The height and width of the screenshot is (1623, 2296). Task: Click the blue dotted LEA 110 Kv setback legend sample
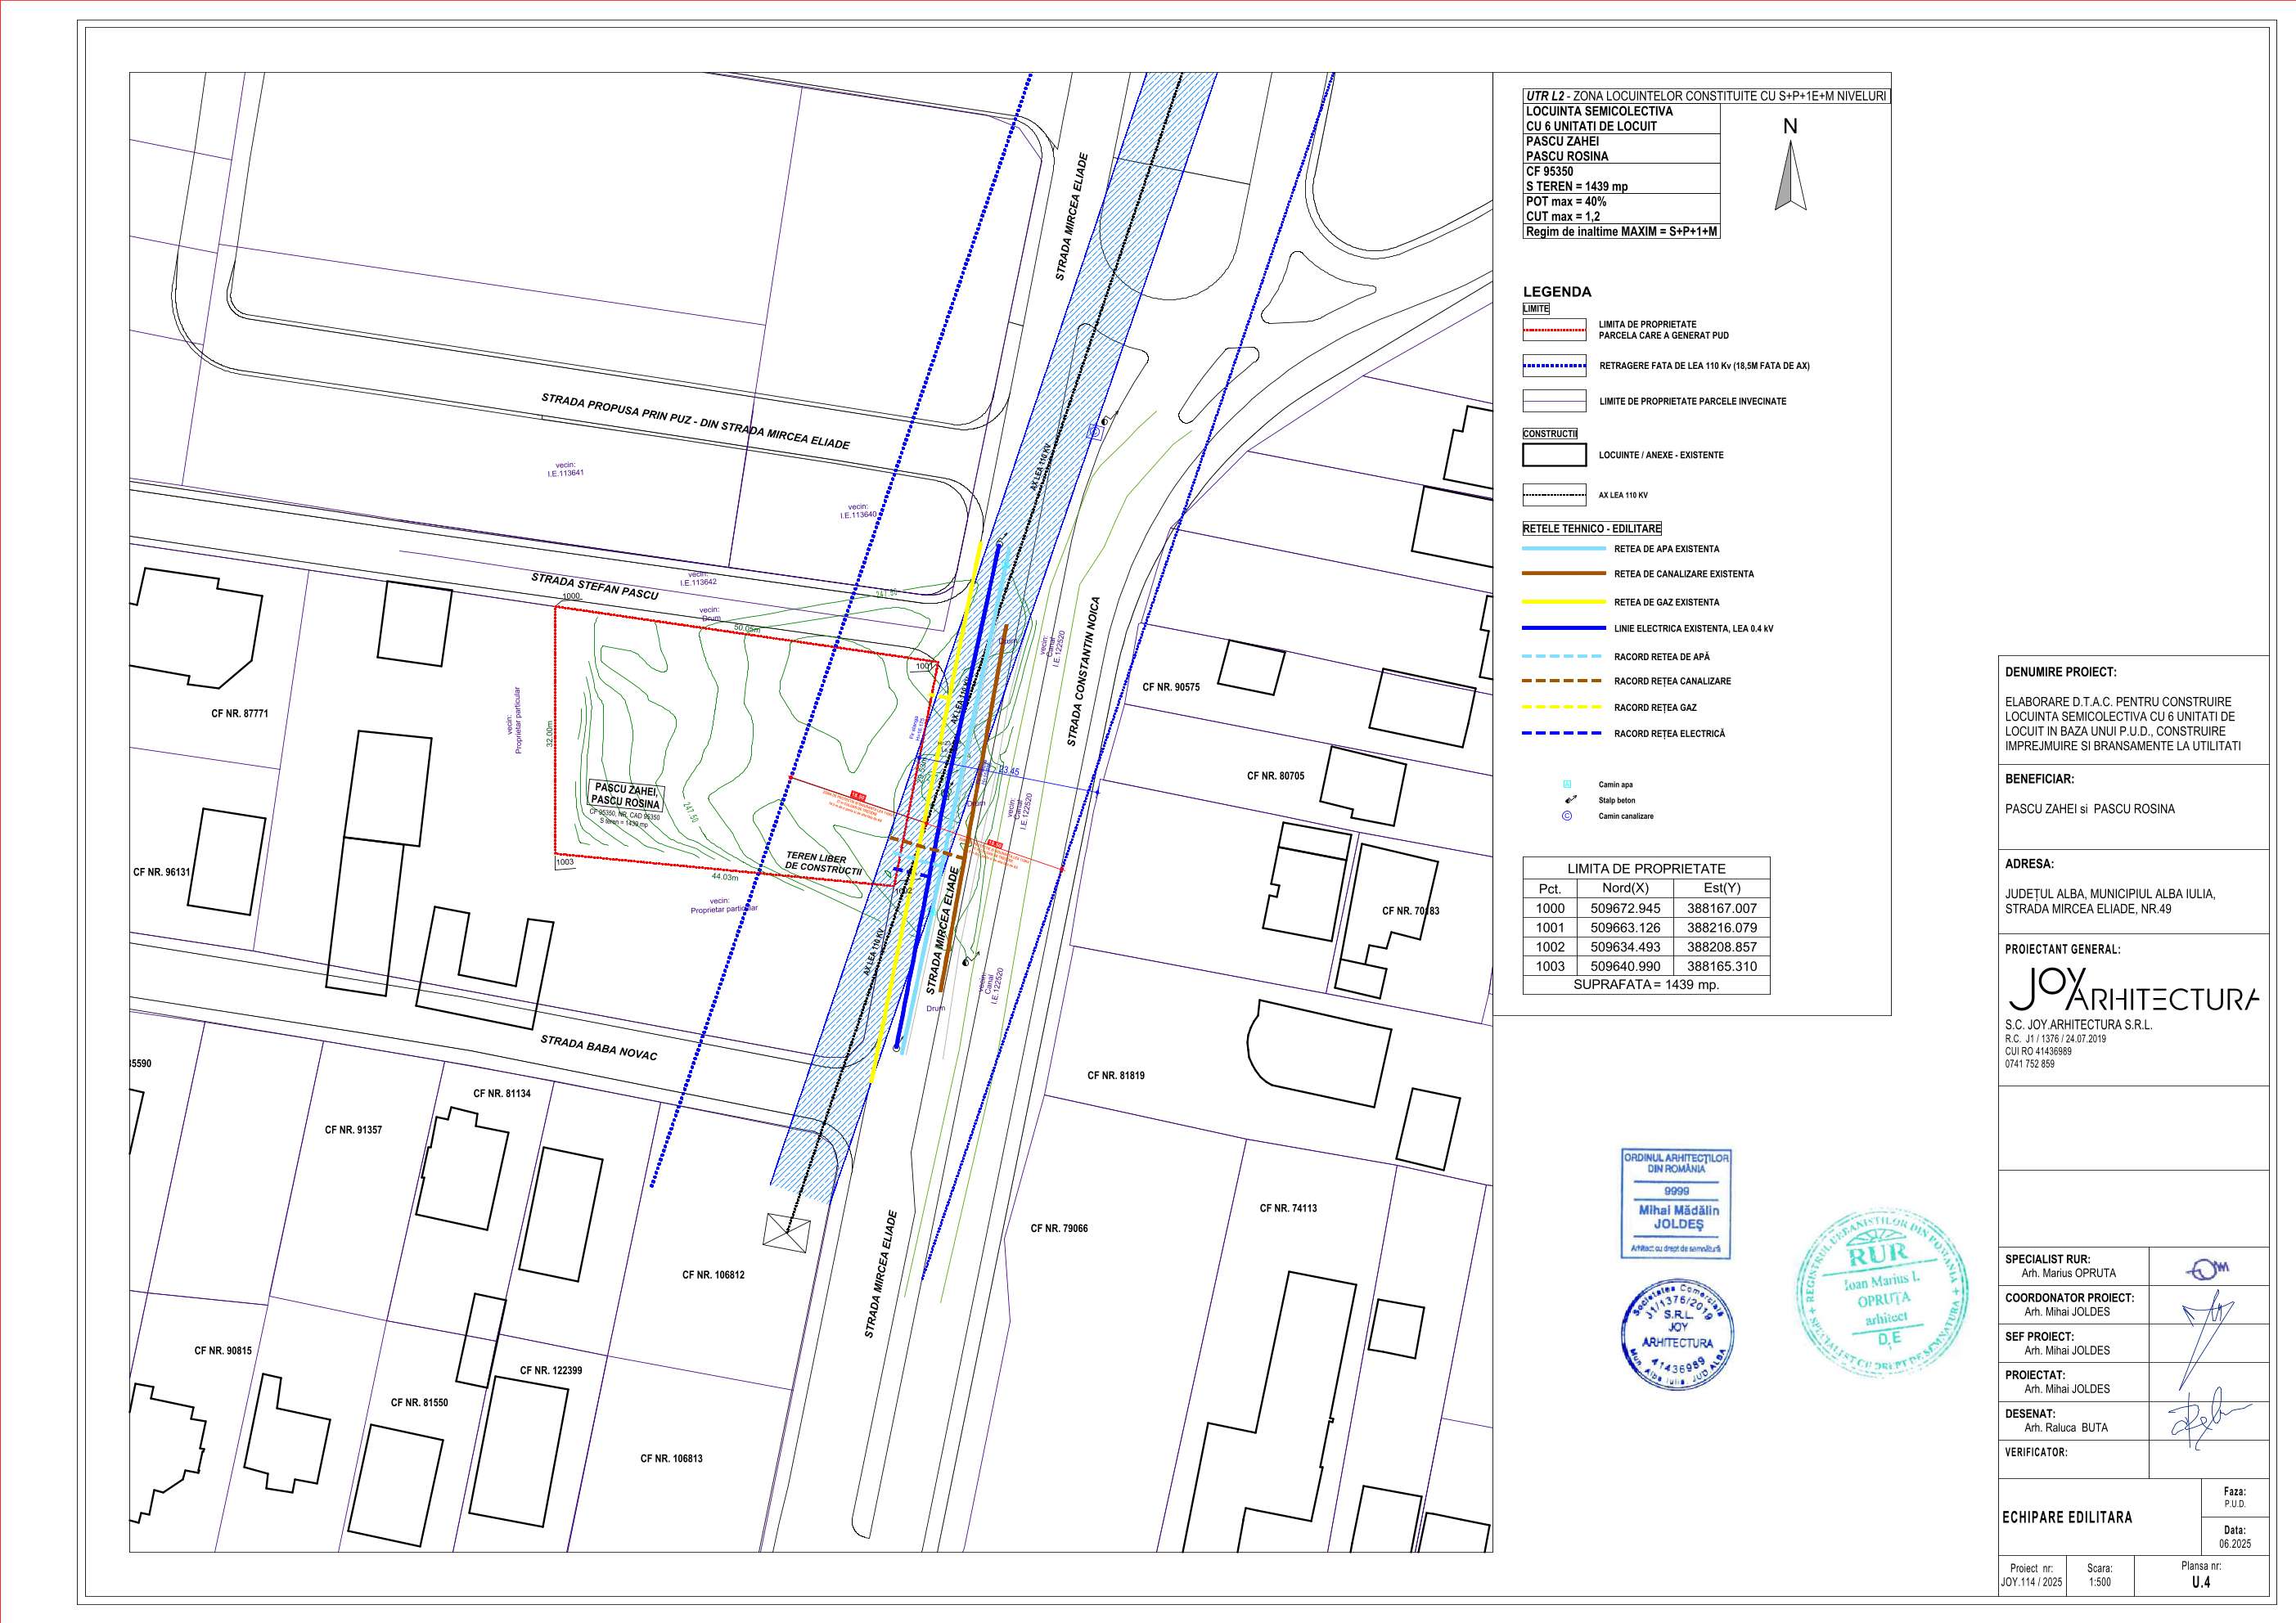click(x=1555, y=366)
